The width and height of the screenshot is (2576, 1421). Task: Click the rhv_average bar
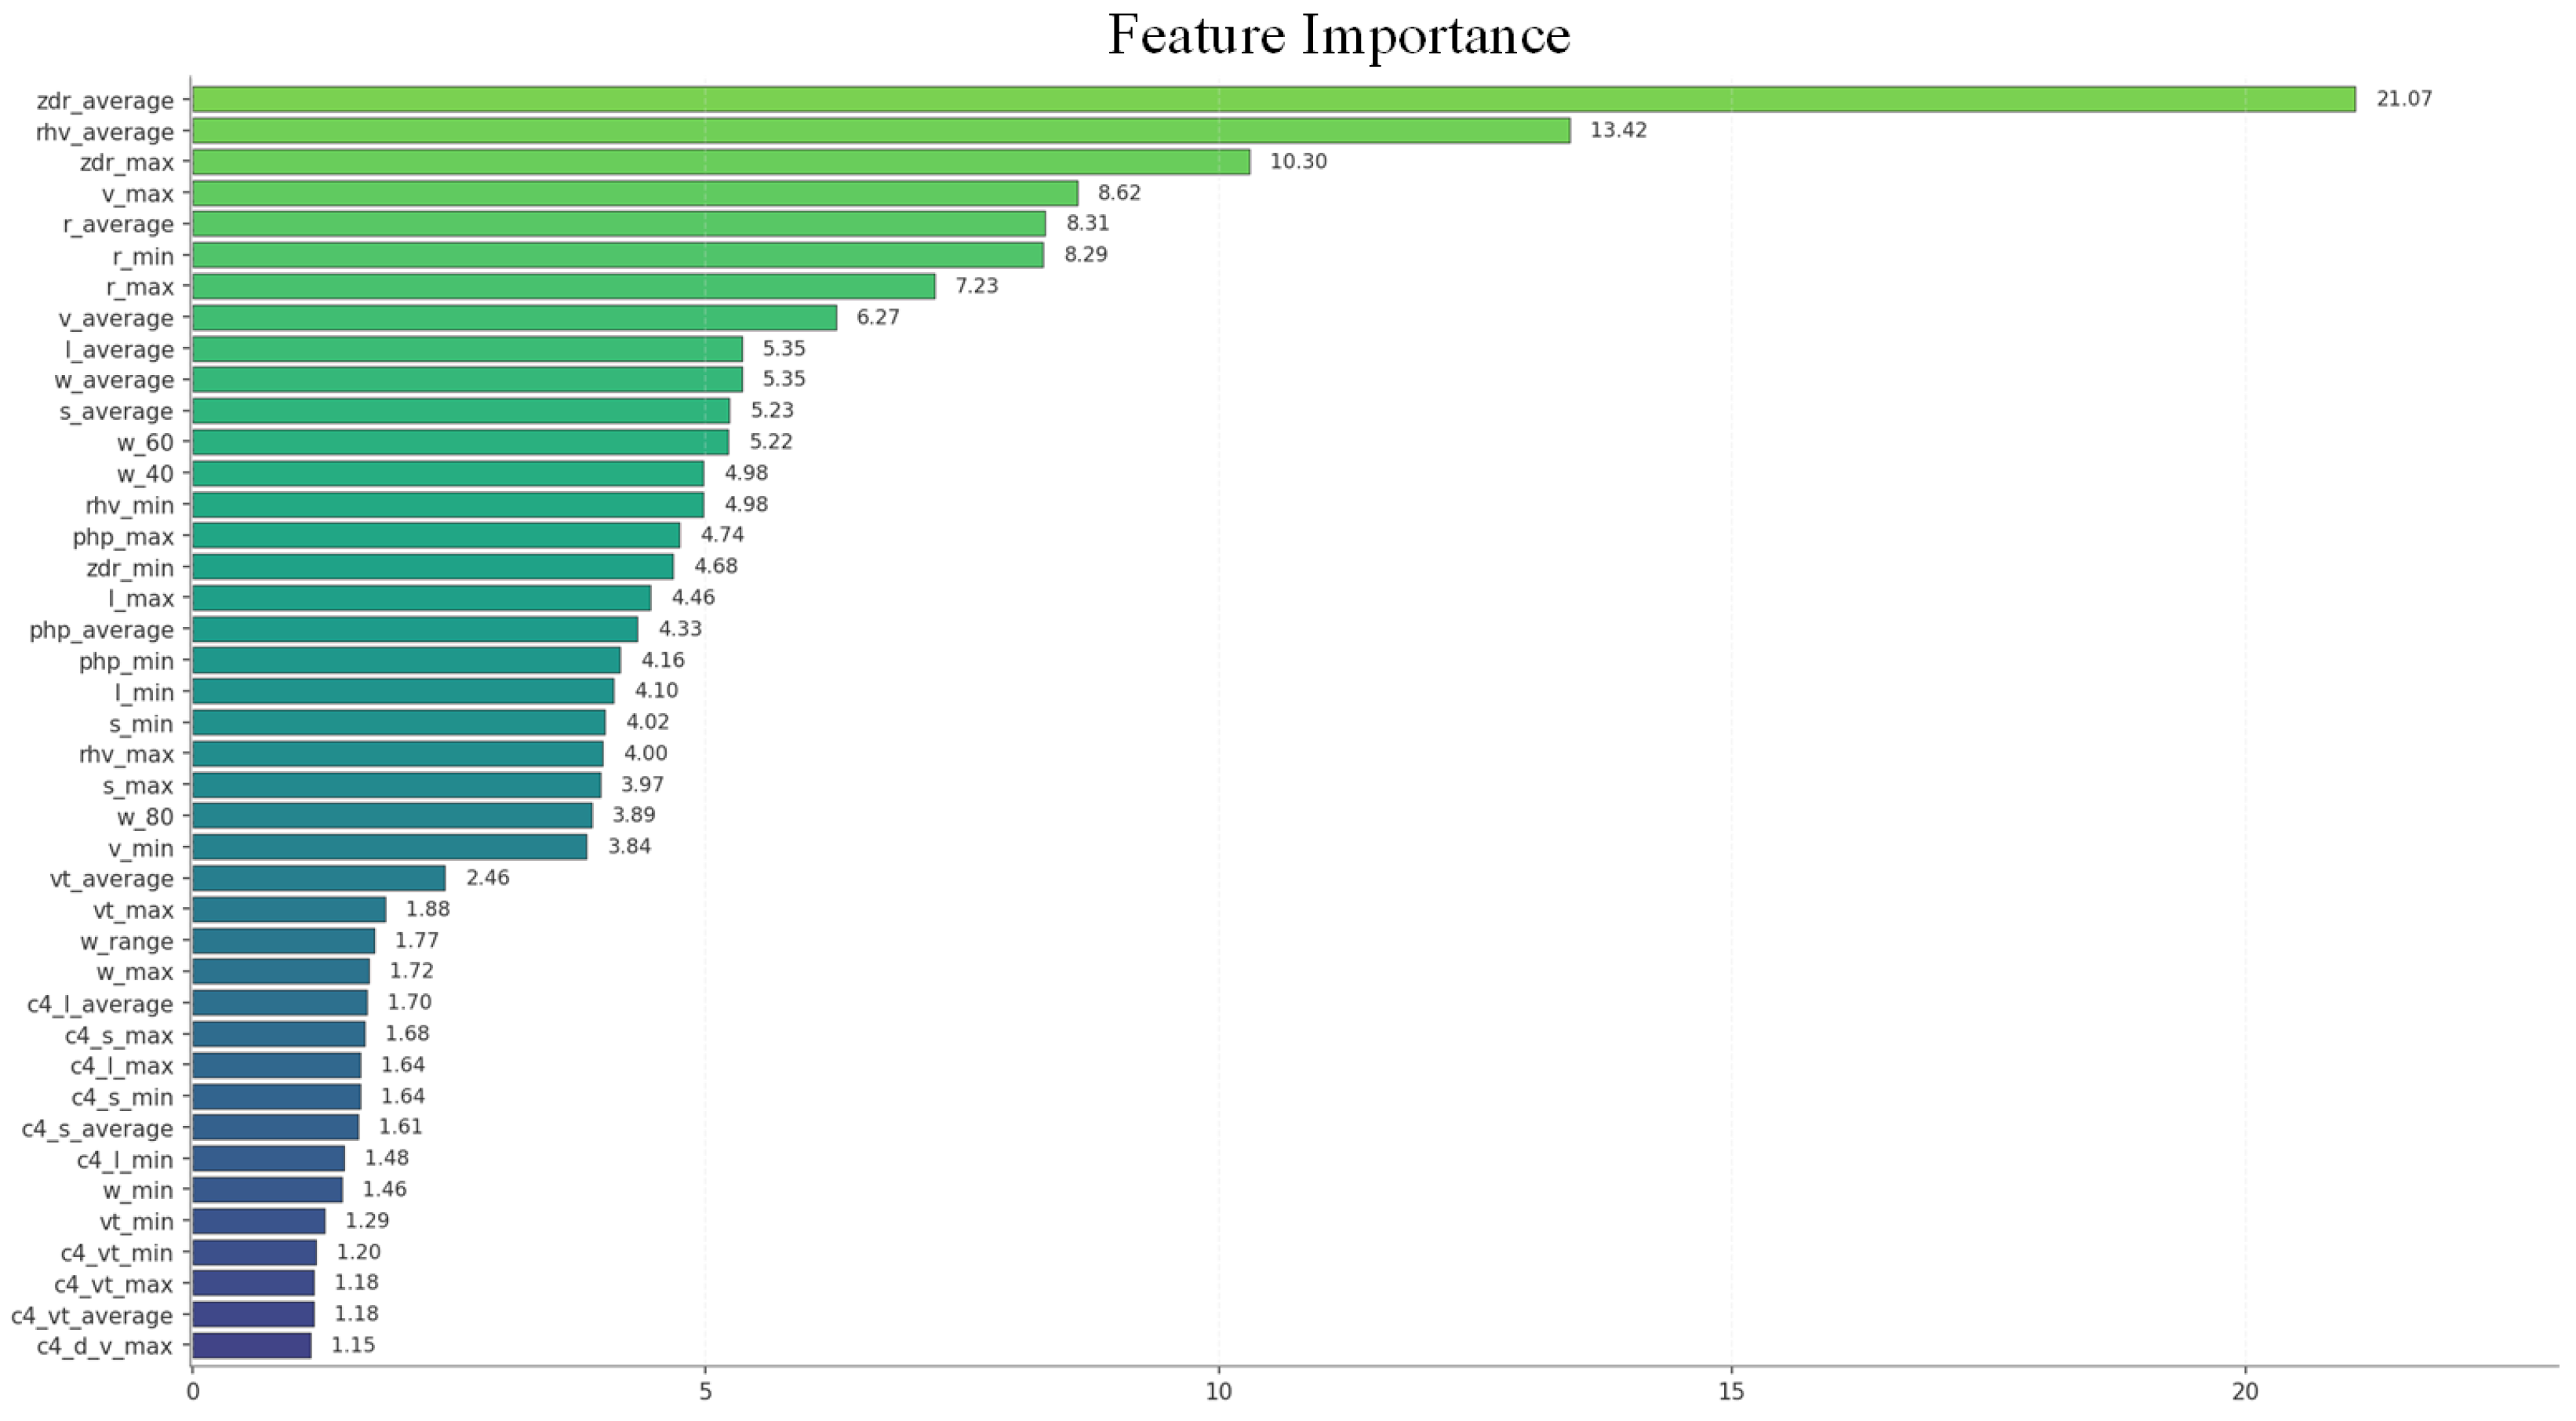[x=880, y=131]
